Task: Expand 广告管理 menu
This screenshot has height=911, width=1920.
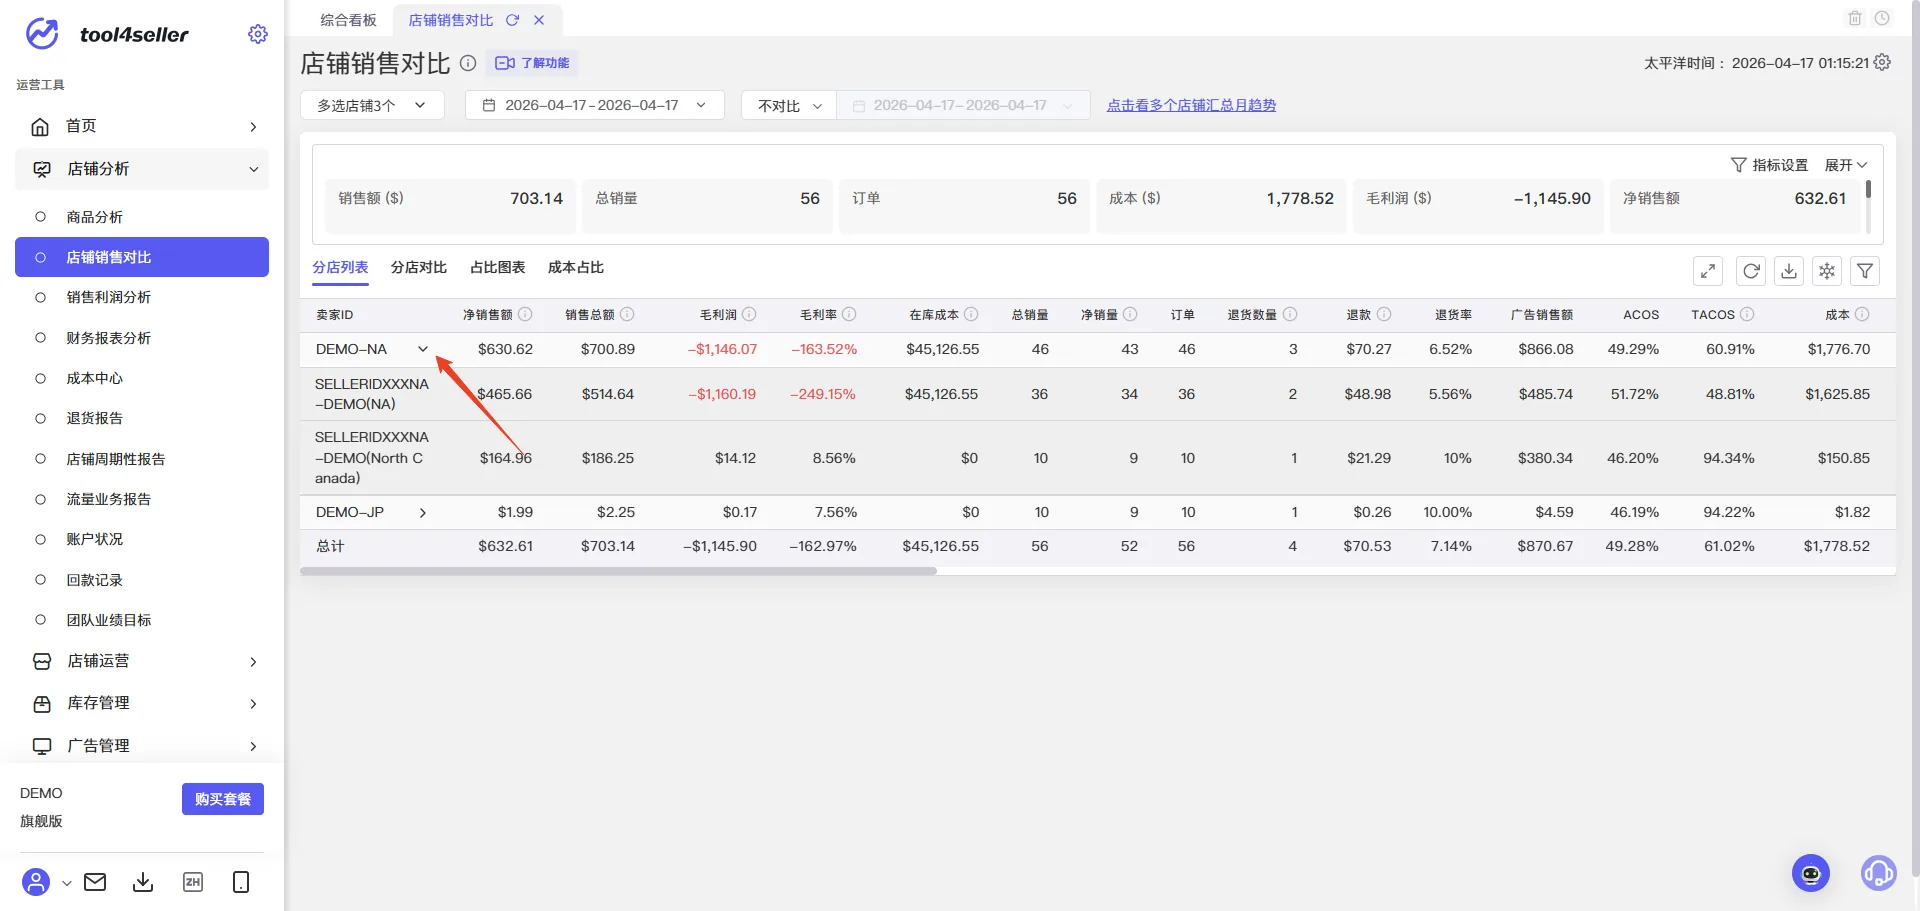Action: 142,746
